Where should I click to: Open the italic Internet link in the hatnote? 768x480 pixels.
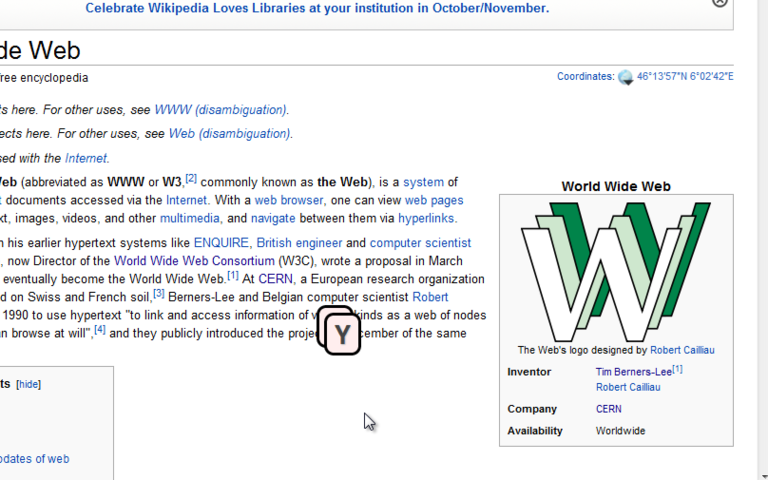pyautogui.click(x=86, y=158)
